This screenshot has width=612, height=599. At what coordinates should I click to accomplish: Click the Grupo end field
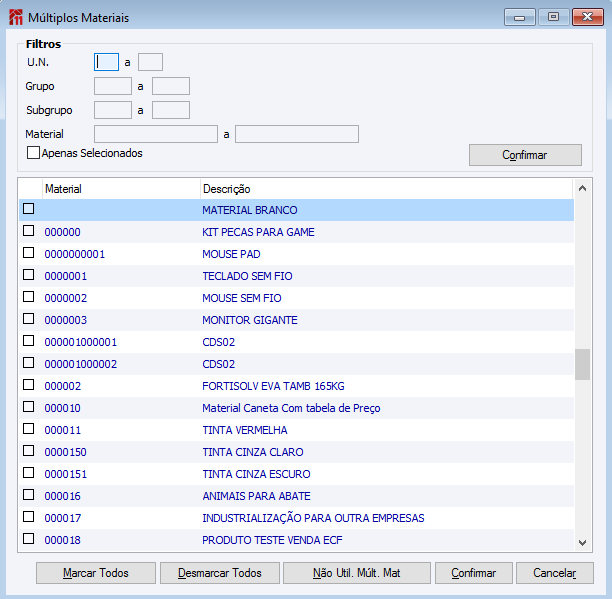click(x=171, y=86)
